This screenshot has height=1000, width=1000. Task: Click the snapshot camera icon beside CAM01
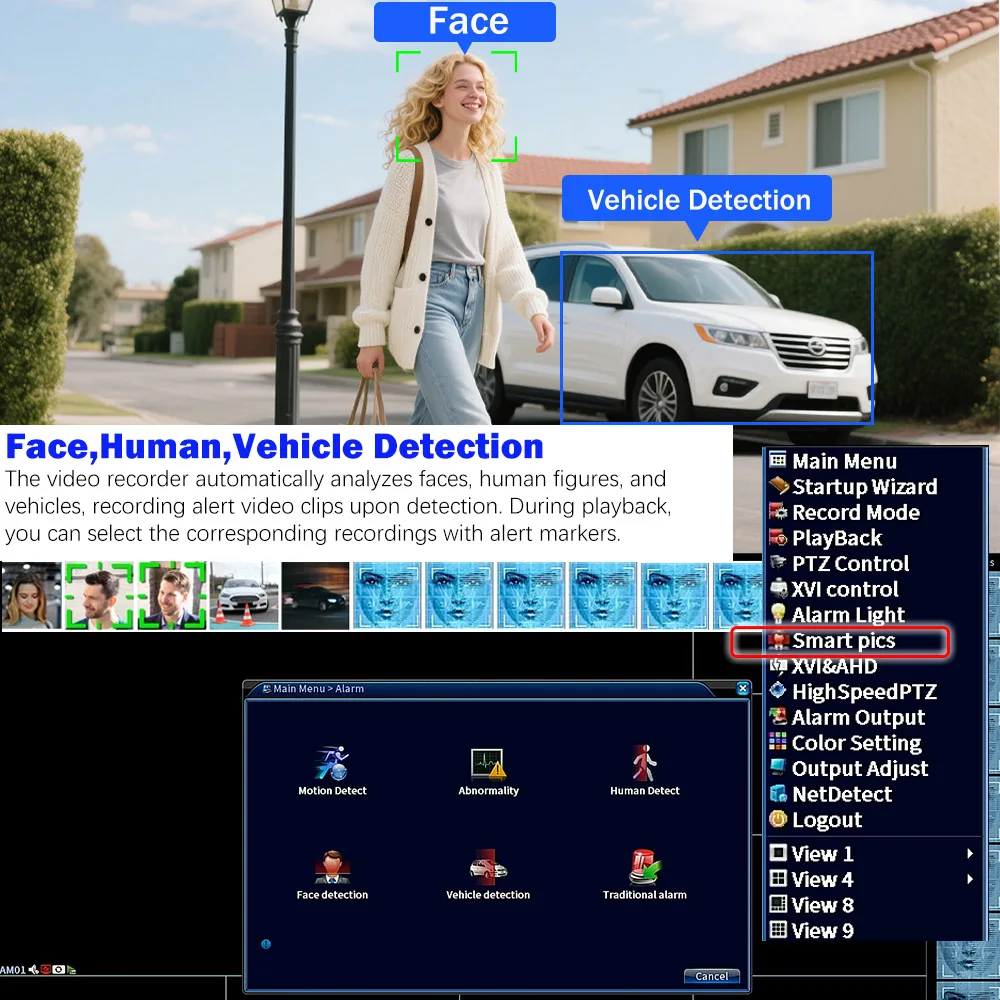pos(58,970)
